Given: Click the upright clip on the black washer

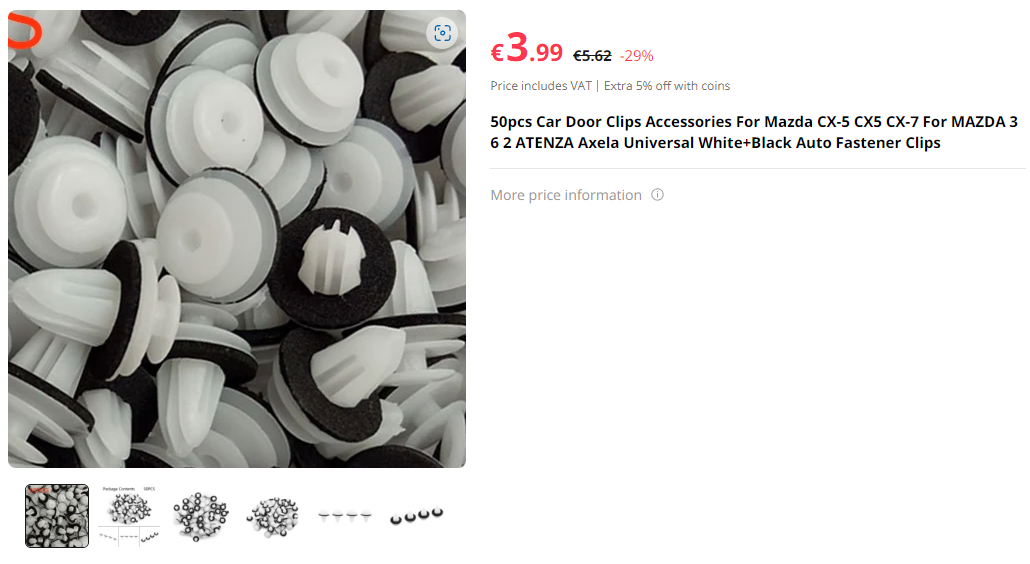Looking at the screenshot, I should (332, 258).
